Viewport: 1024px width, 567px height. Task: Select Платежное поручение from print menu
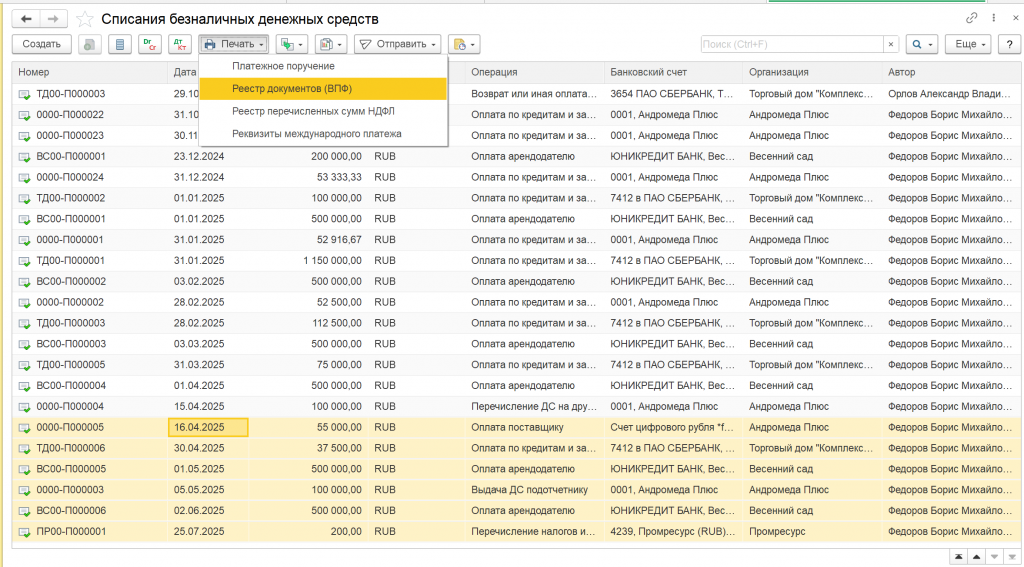pos(283,66)
